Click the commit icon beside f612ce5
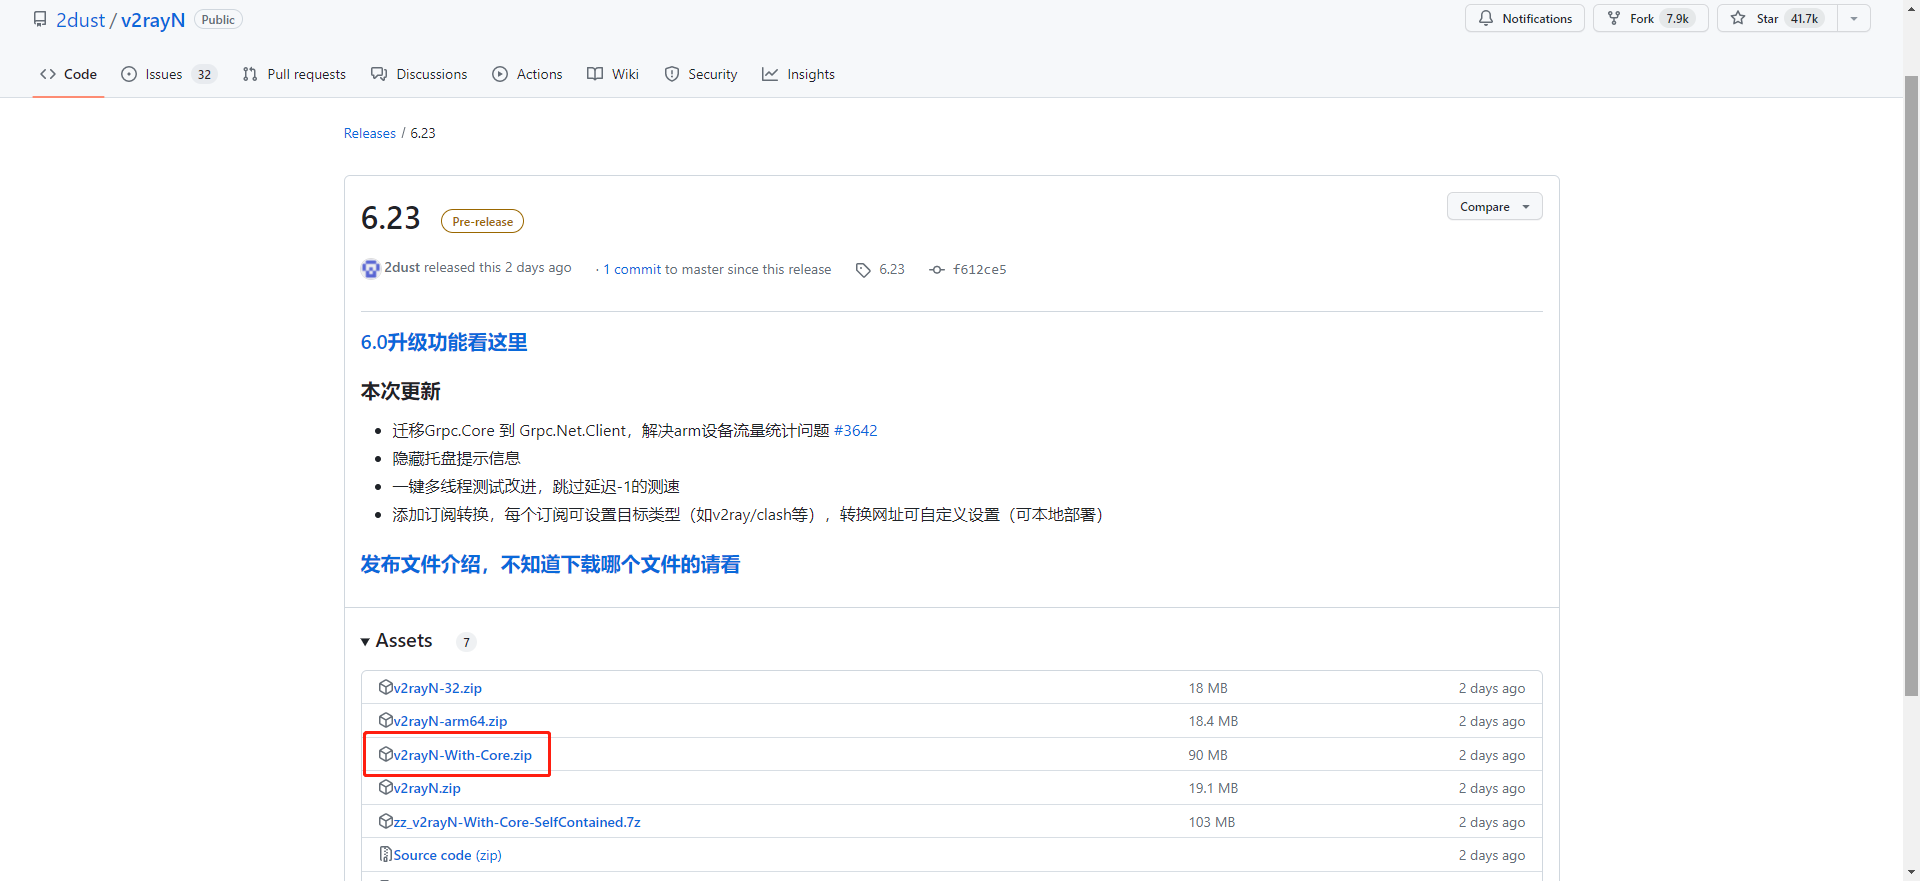The width and height of the screenshot is (1920, 881). [936, 270]
